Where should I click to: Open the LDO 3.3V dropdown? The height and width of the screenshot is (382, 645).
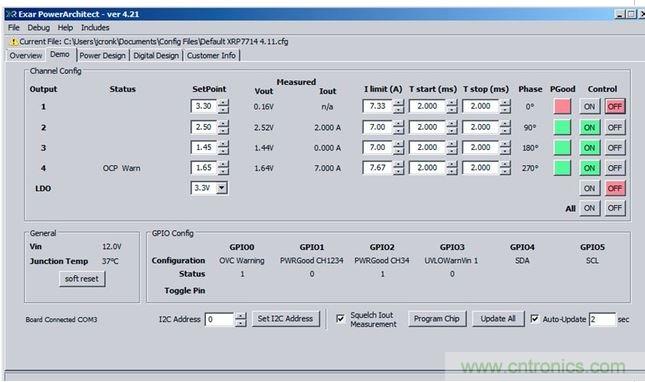coord(222,188)
